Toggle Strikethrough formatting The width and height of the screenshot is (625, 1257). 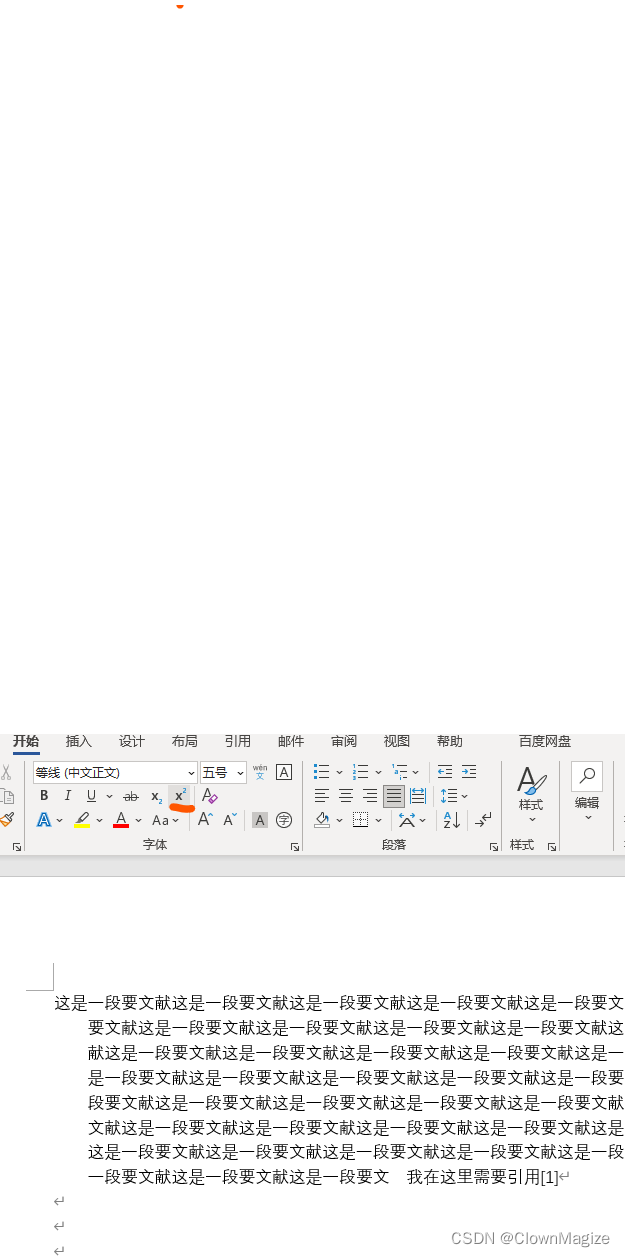click(131, 796)
